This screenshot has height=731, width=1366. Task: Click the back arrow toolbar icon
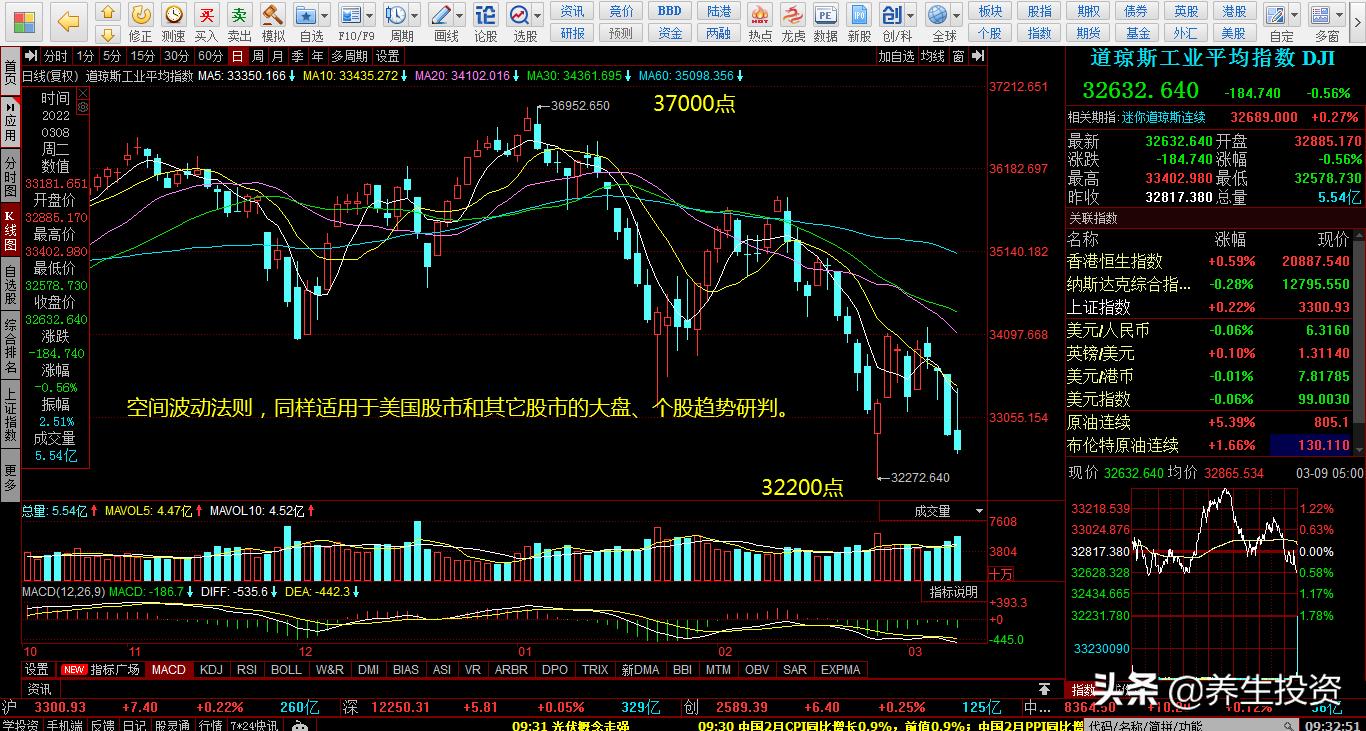(x=68, y=21)
